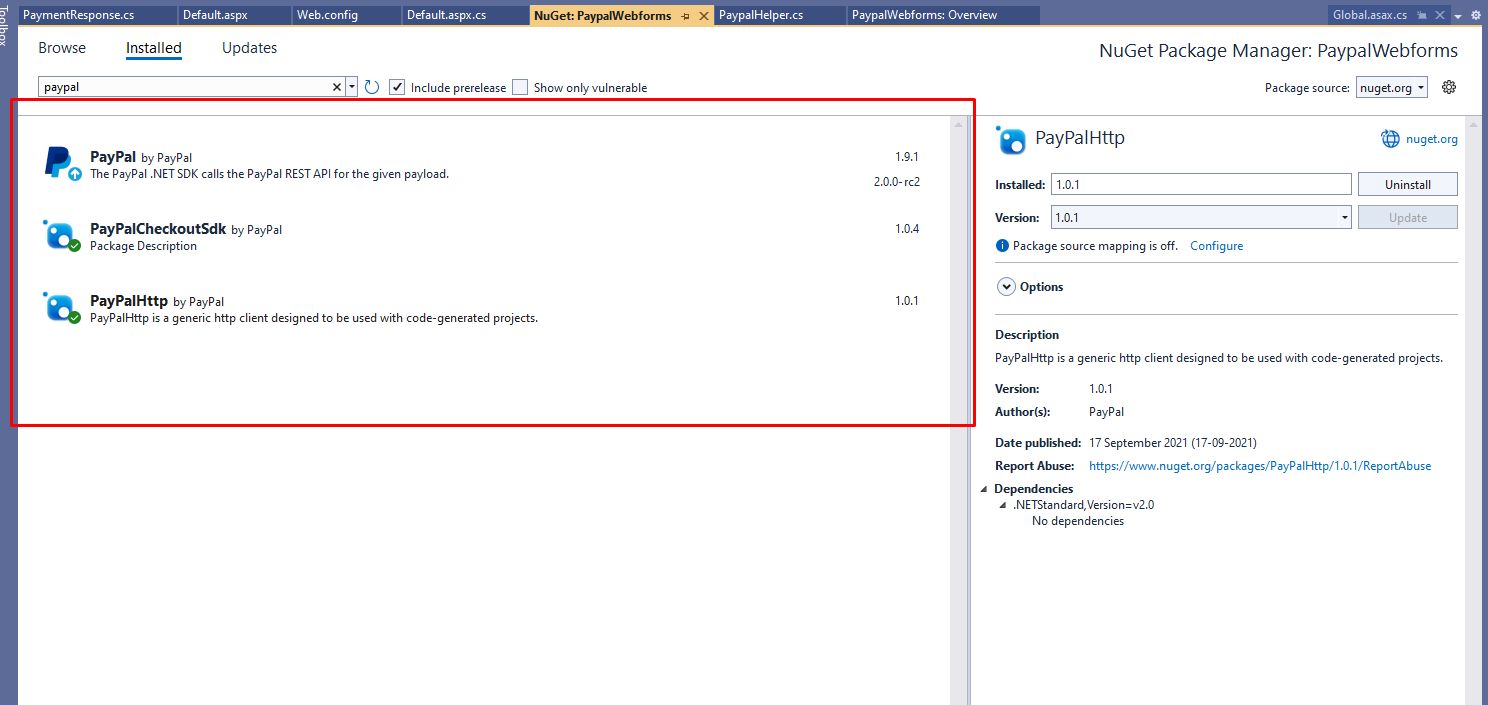Image resolution: width=1488 pixels, height=705 pixels.
Task: Click the package source mapping info icon
Action: pyautogui.click(x=1002, y=246)
